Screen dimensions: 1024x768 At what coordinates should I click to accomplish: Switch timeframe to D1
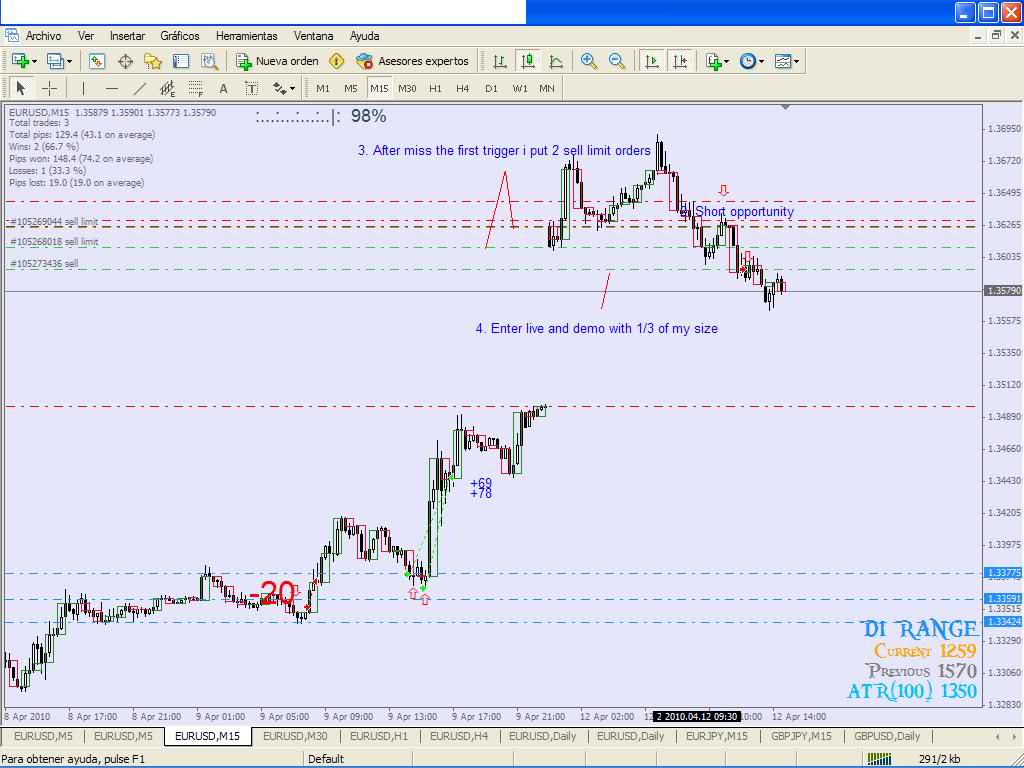click(x=491, y=88)
